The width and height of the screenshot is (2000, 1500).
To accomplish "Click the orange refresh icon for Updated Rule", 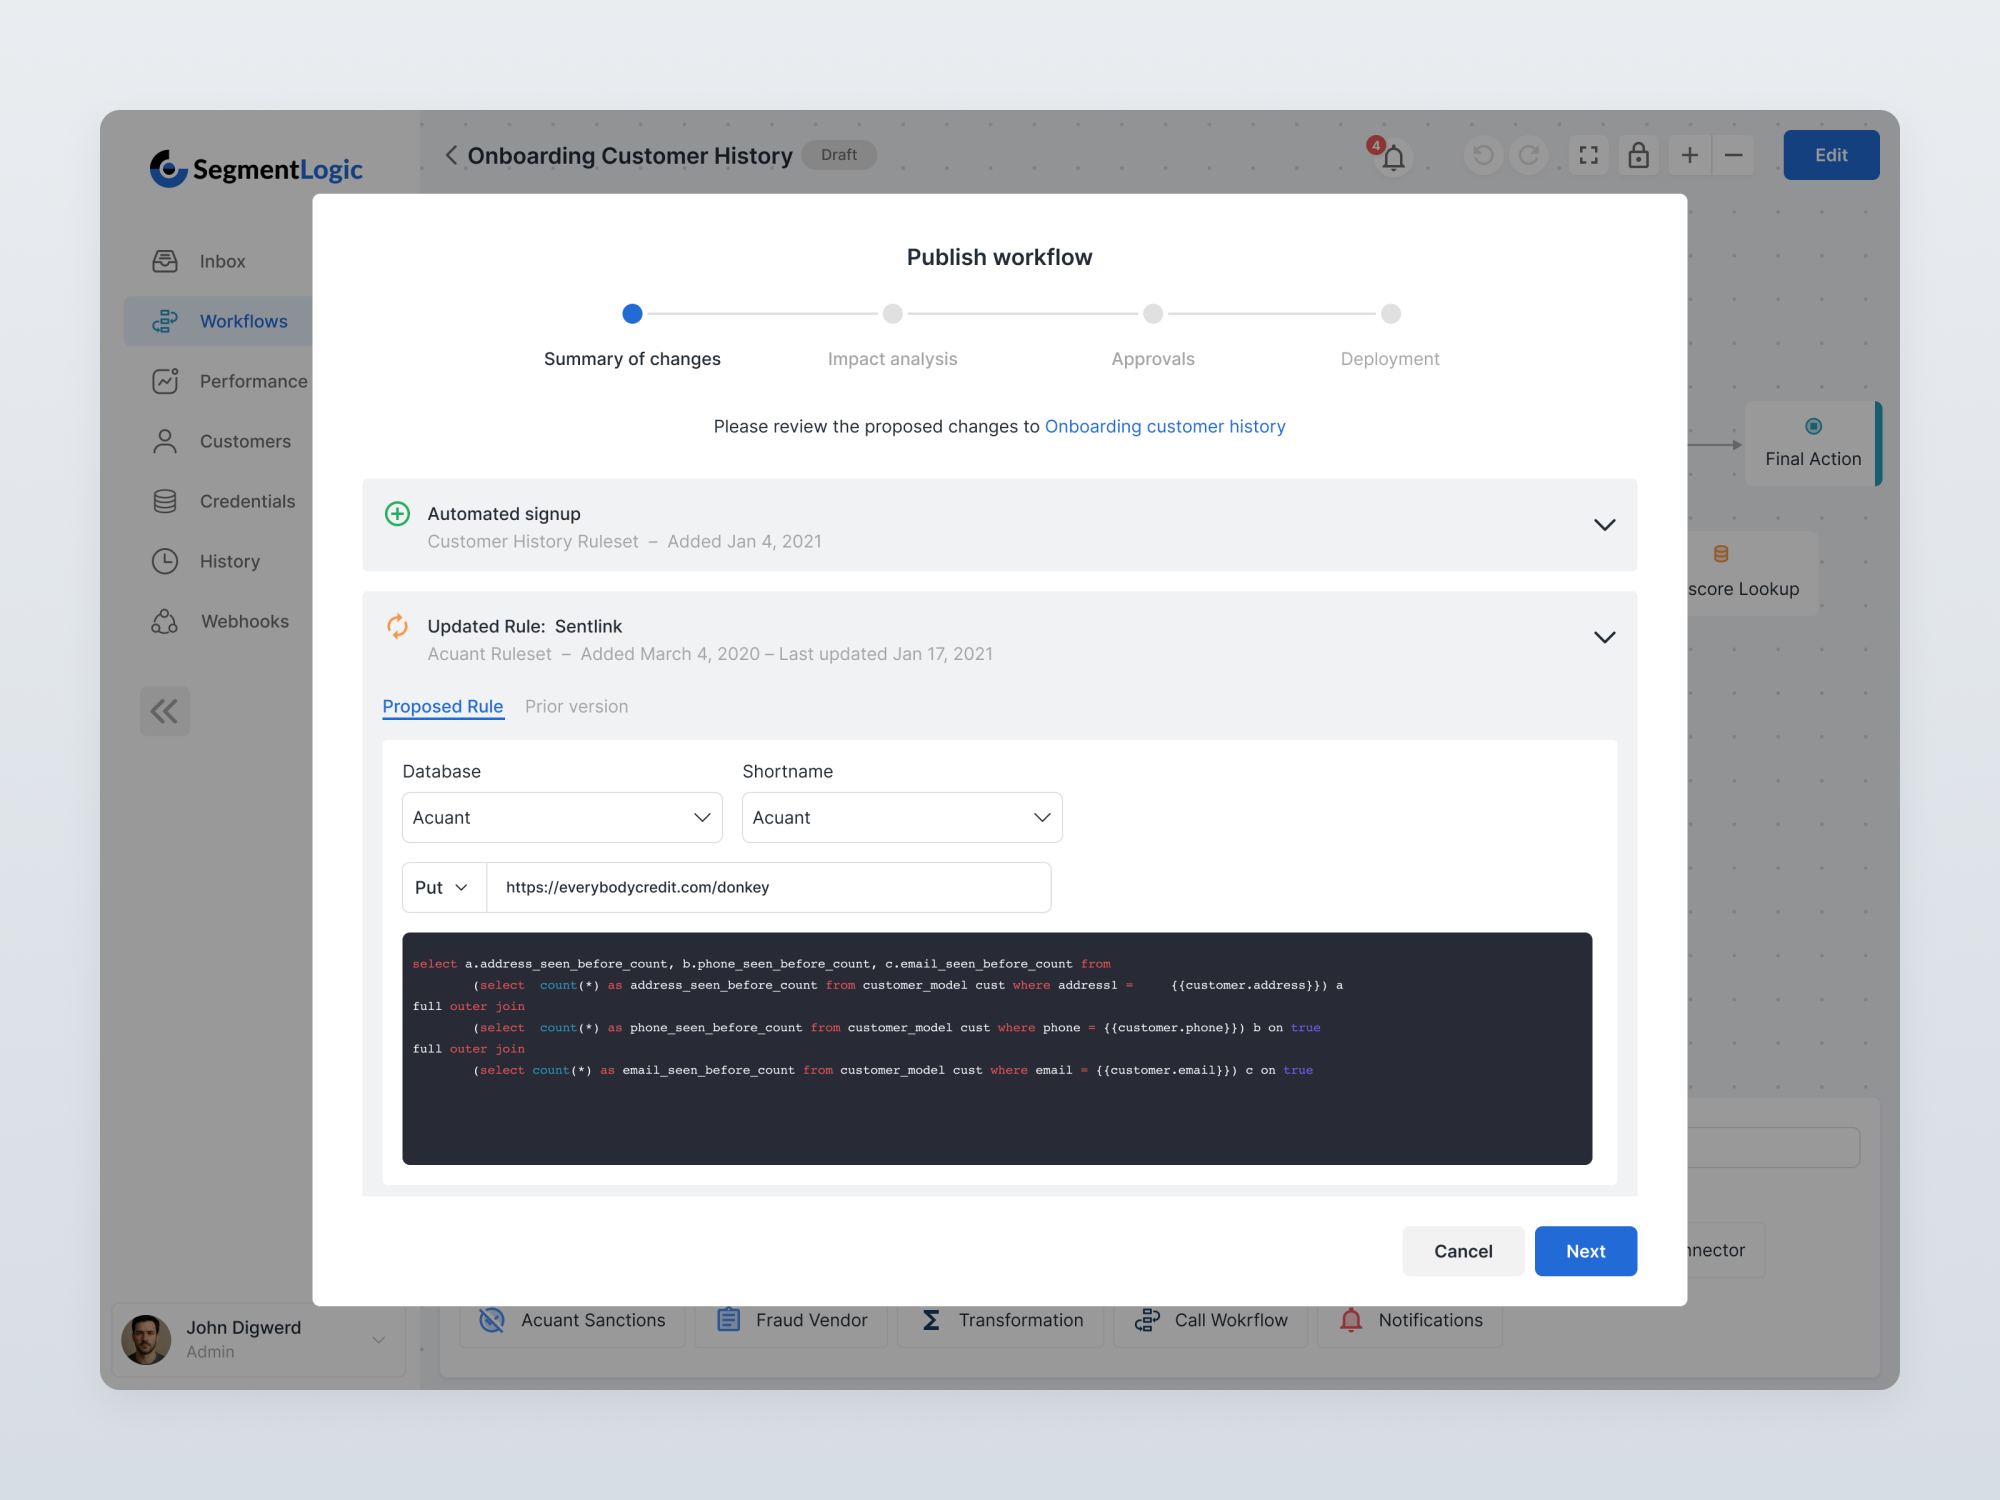I will [x=397, y=626].
